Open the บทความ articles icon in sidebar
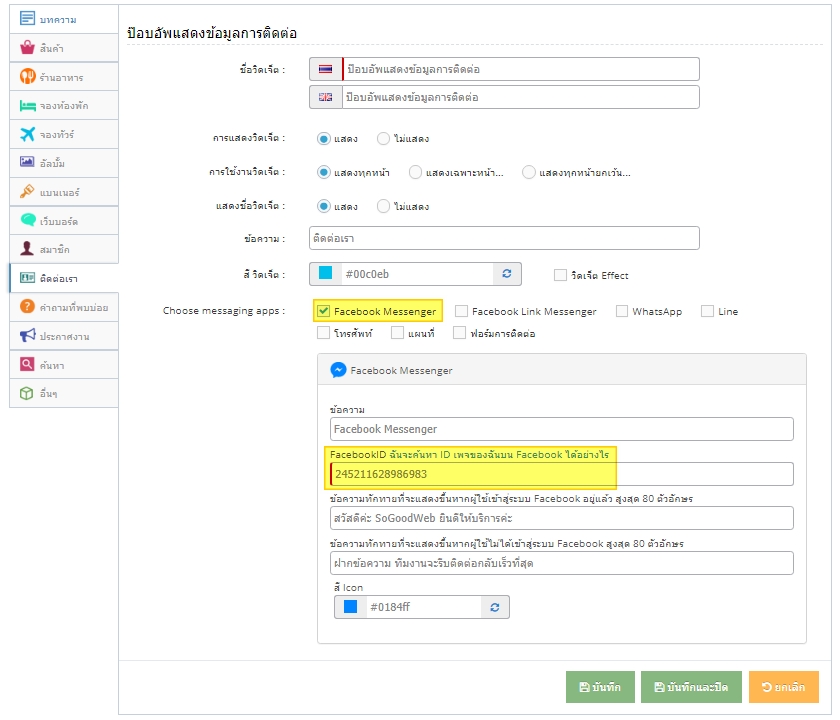 tap(27, 19)
